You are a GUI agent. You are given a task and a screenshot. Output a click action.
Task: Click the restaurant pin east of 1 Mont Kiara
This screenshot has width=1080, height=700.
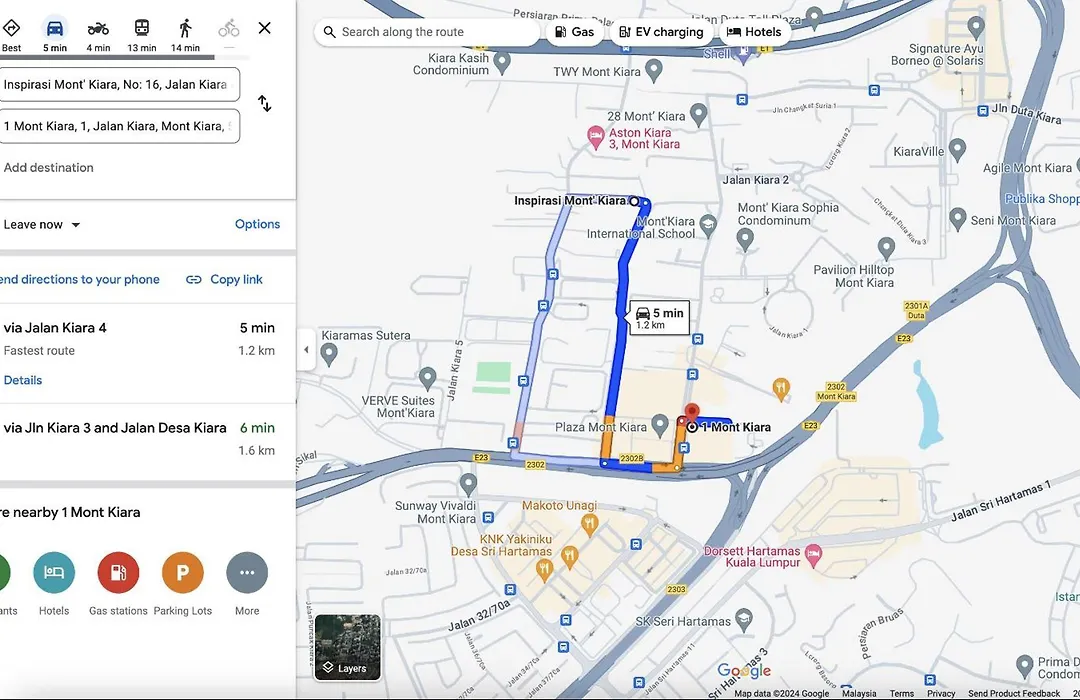tap(780, 389)
